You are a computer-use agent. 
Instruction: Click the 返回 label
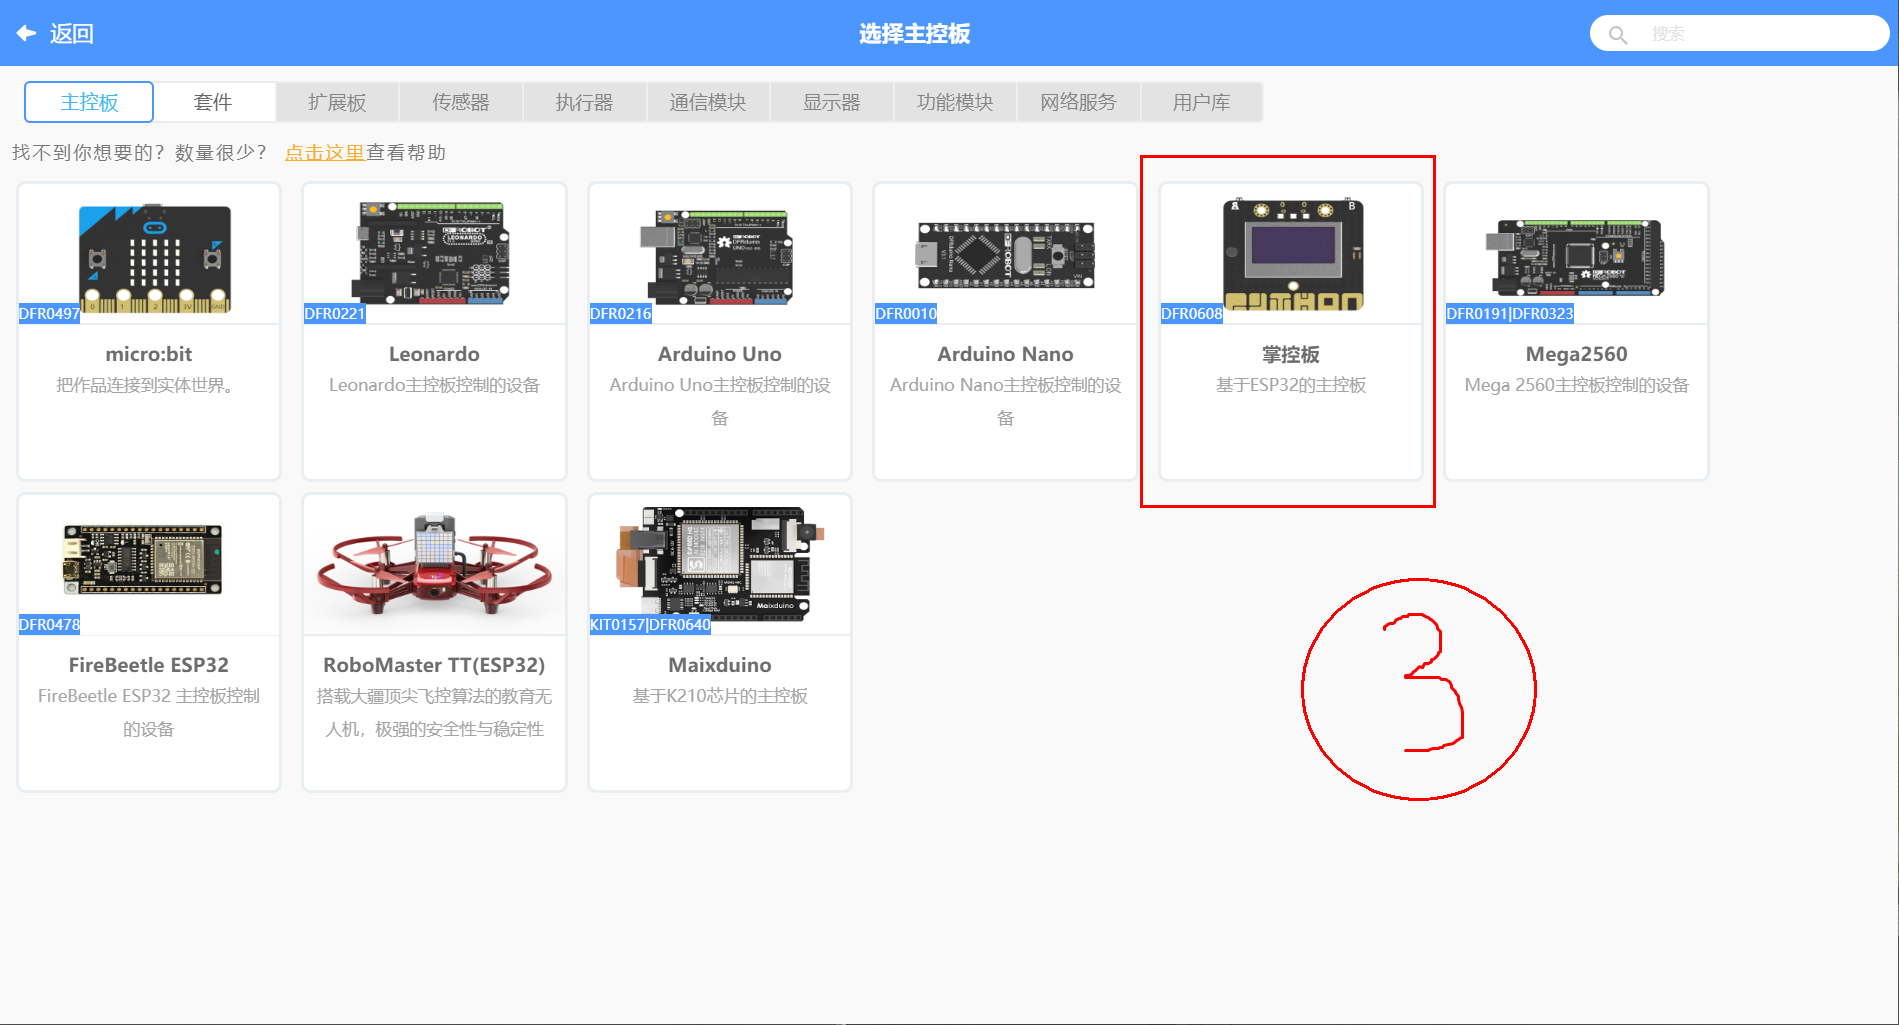click(72, 34)
